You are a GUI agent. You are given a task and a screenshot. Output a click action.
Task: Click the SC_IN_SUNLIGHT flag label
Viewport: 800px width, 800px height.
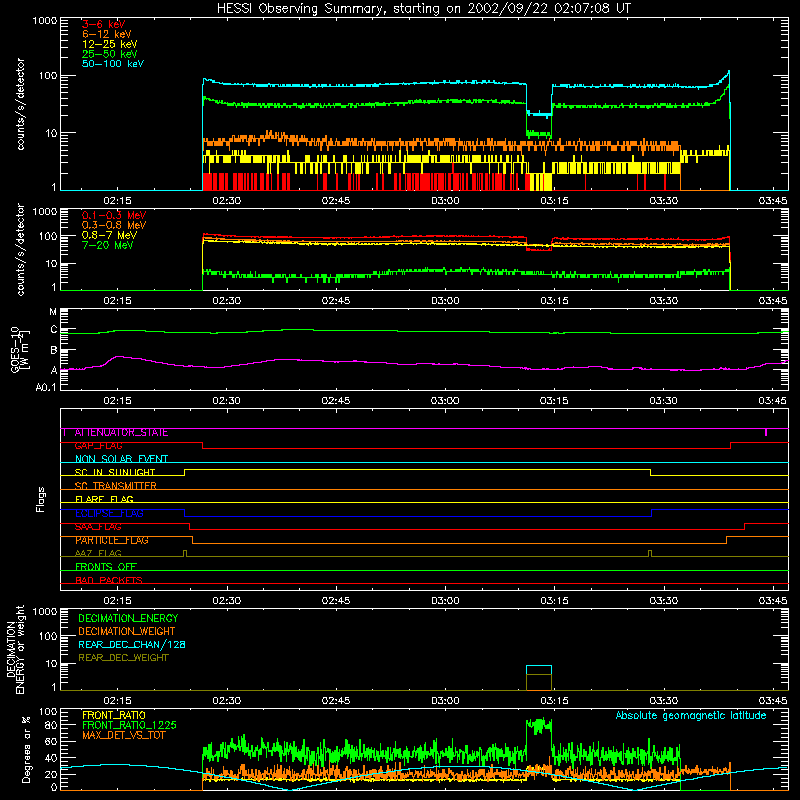point(115,472)
